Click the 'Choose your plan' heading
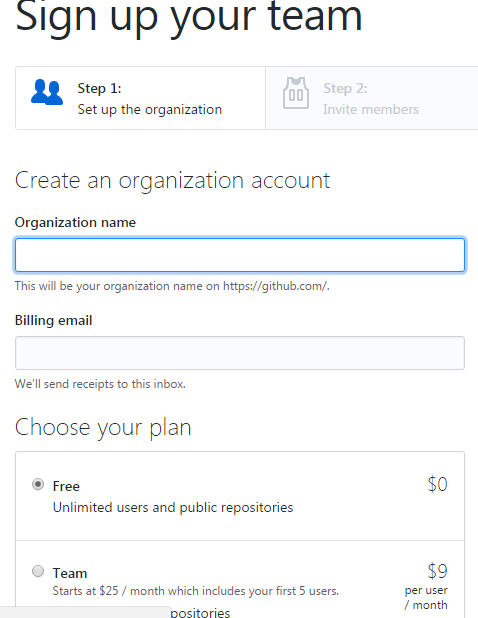Viewport: 478px width, 618px height. [x=103, y=428]
